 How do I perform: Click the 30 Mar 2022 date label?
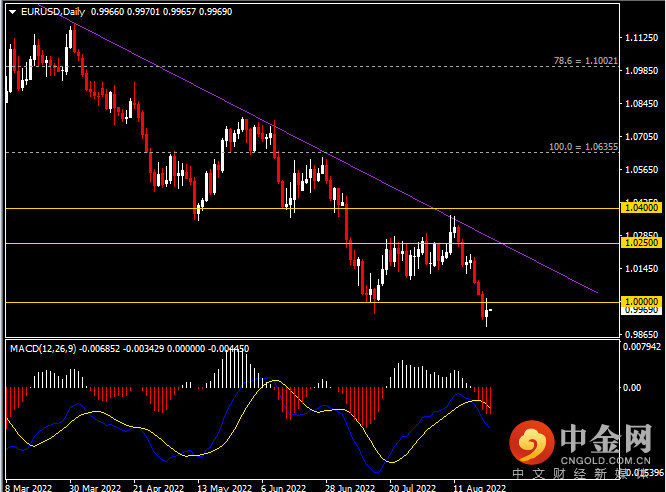[95, 488]
